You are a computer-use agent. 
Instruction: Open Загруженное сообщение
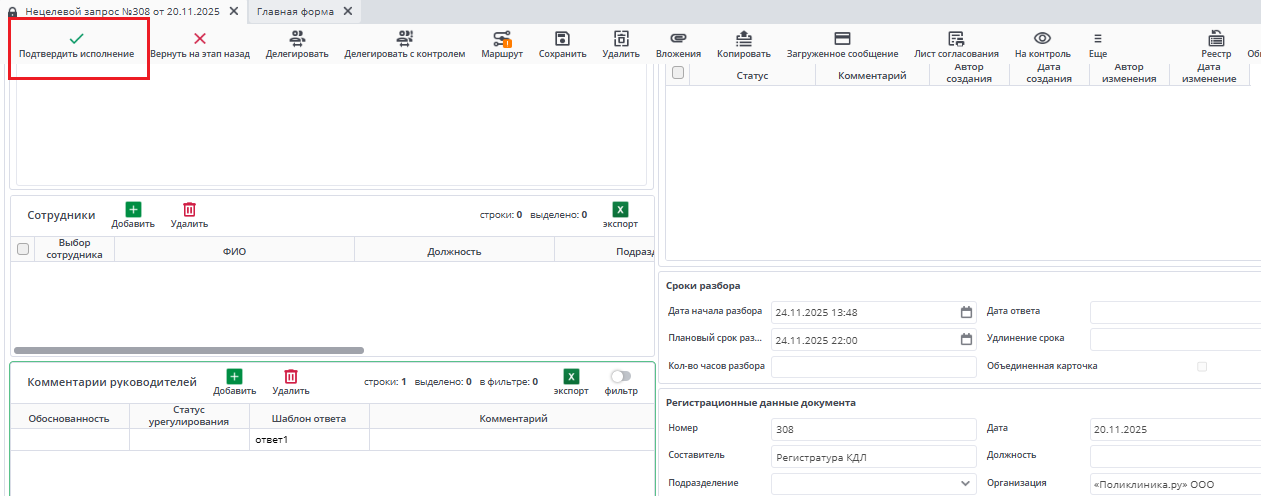(842, 45)
